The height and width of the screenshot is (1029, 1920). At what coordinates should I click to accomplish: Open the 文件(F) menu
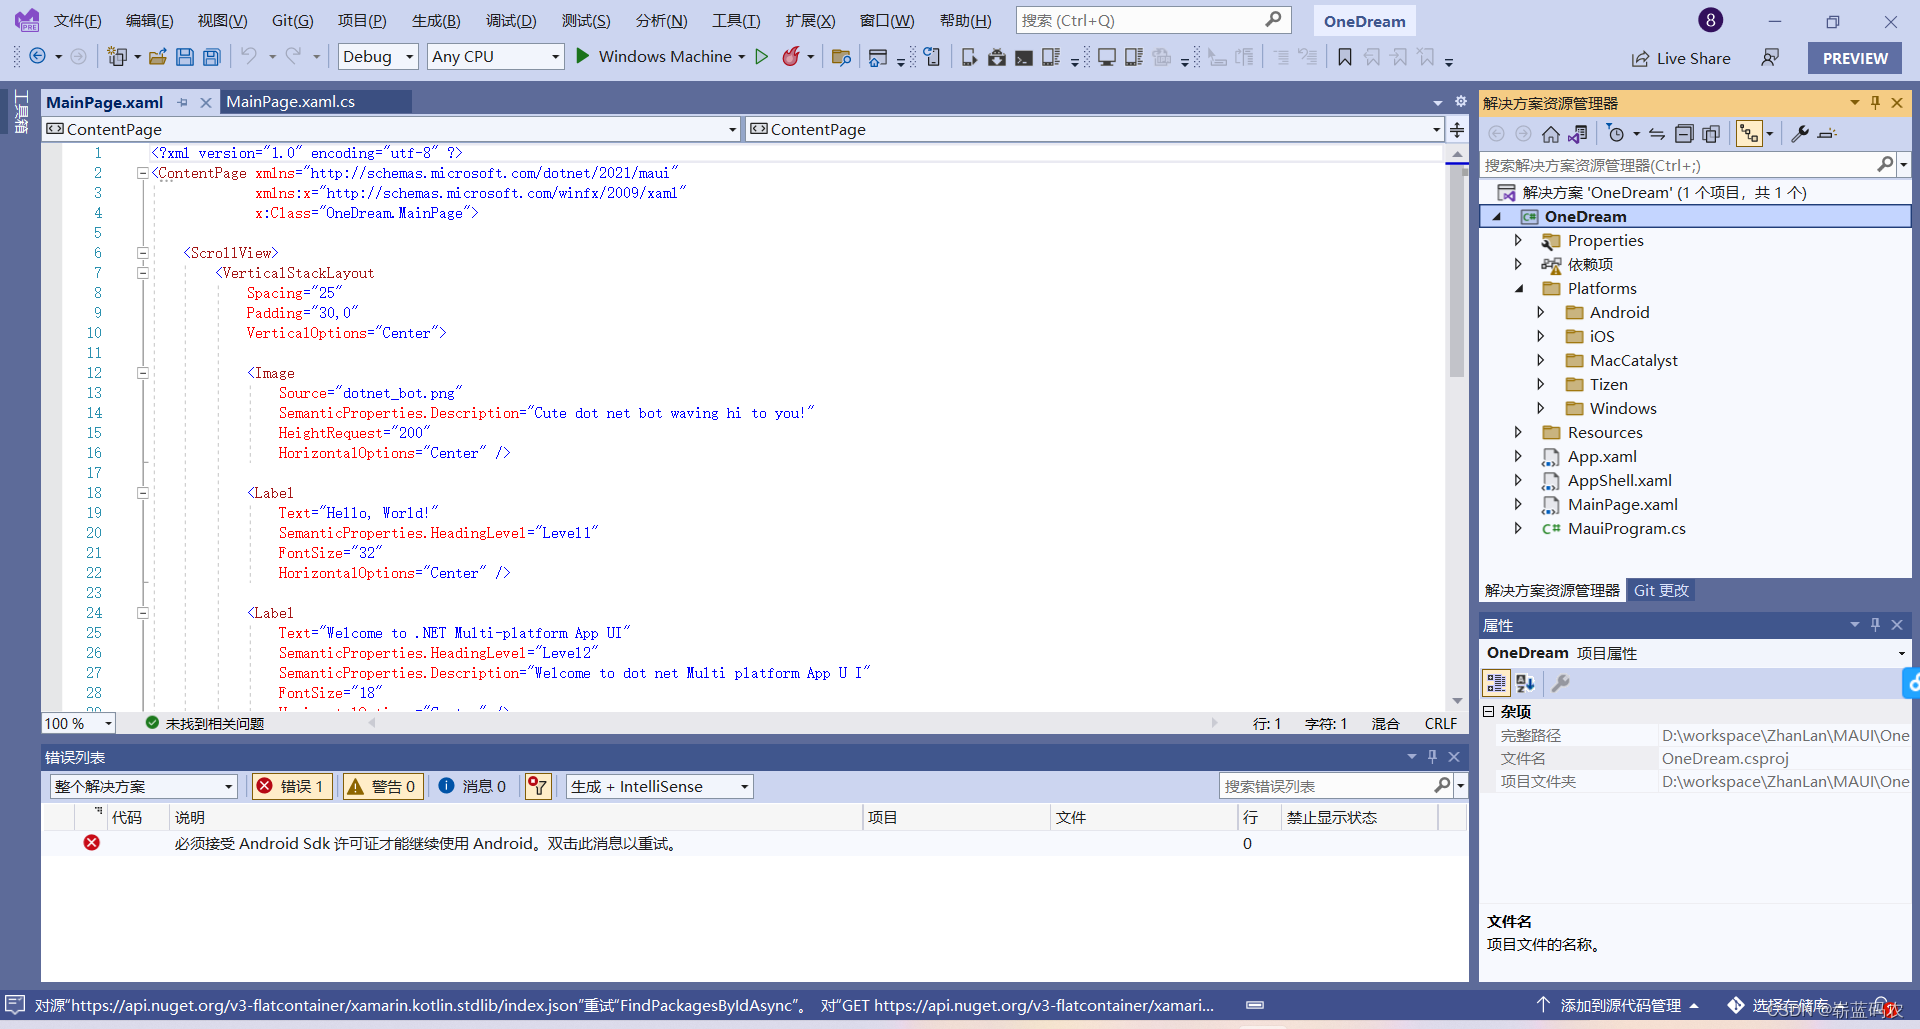tap(77, 21)
